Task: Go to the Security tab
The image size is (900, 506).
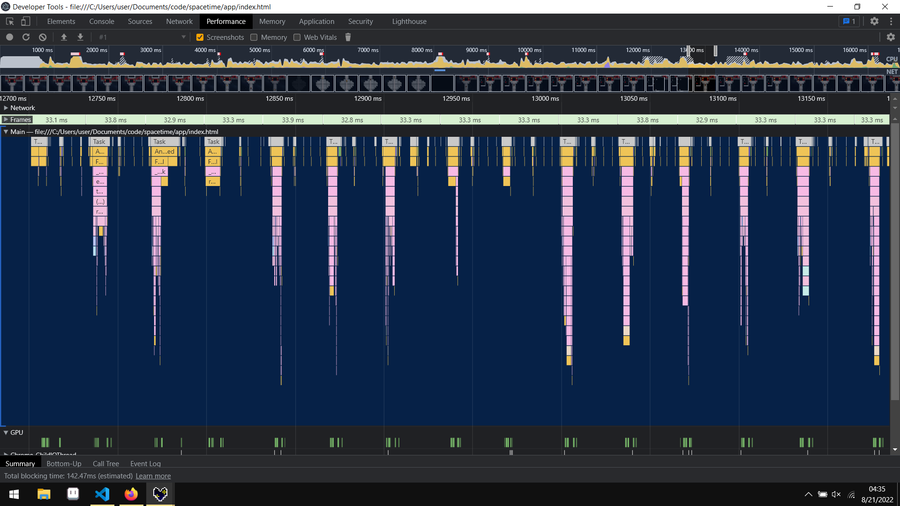Action: [x=360, y=21]
